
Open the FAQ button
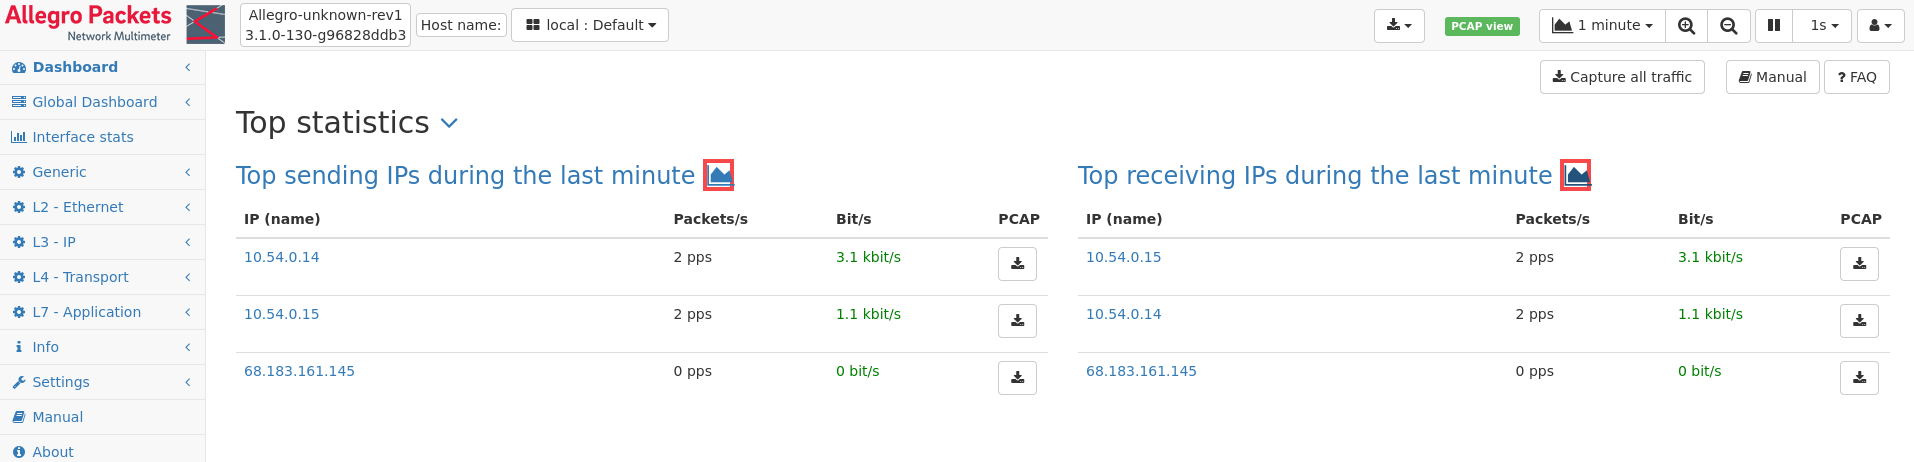click(1857, 77)
